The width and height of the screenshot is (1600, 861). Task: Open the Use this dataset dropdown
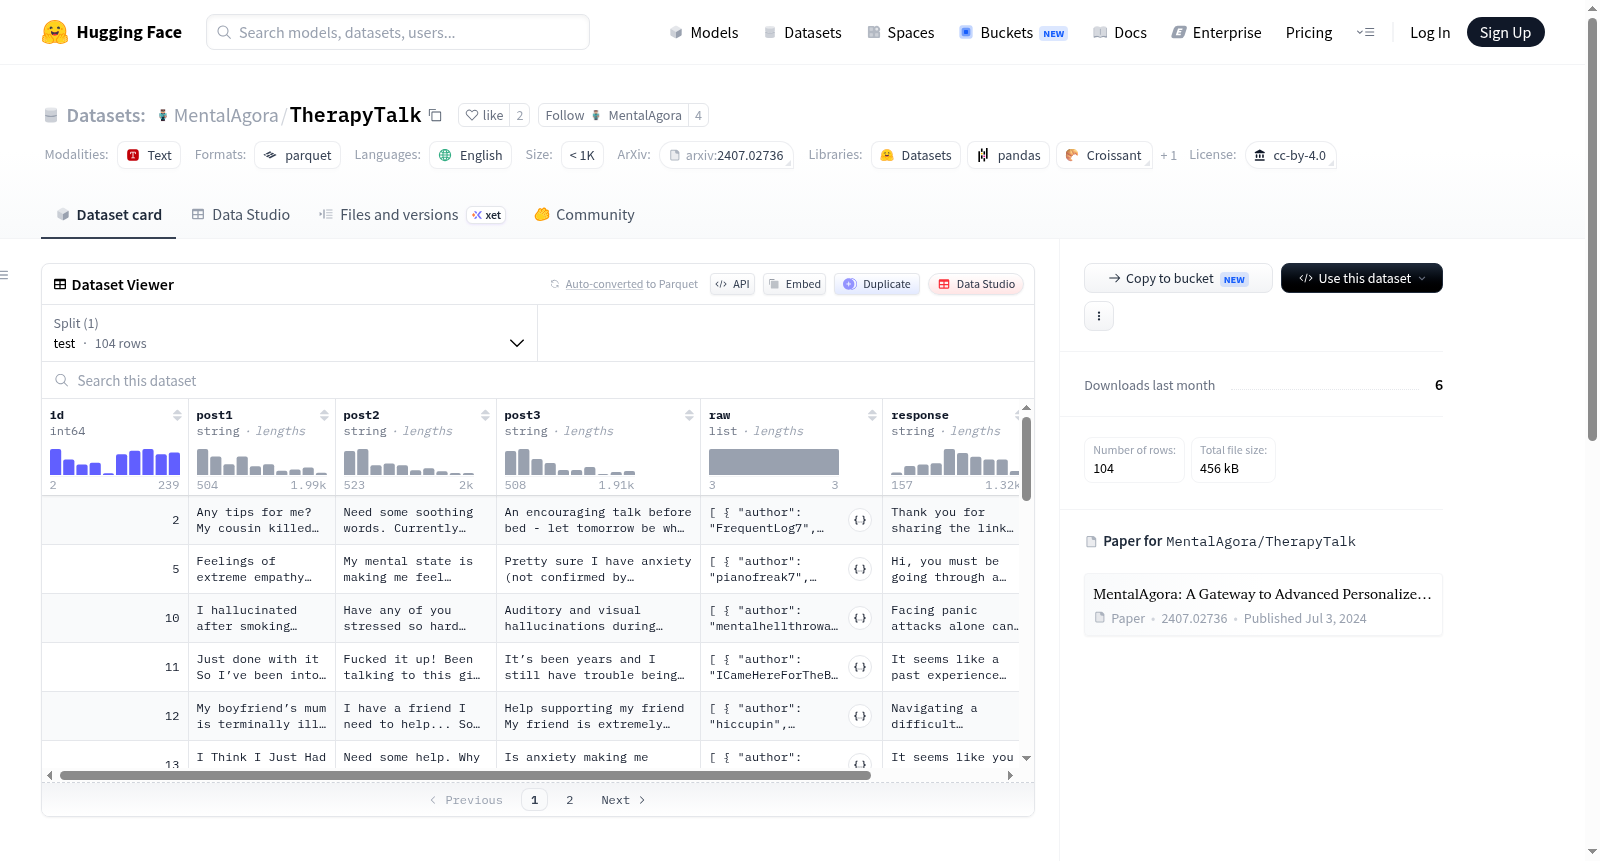pos(1362,278)
